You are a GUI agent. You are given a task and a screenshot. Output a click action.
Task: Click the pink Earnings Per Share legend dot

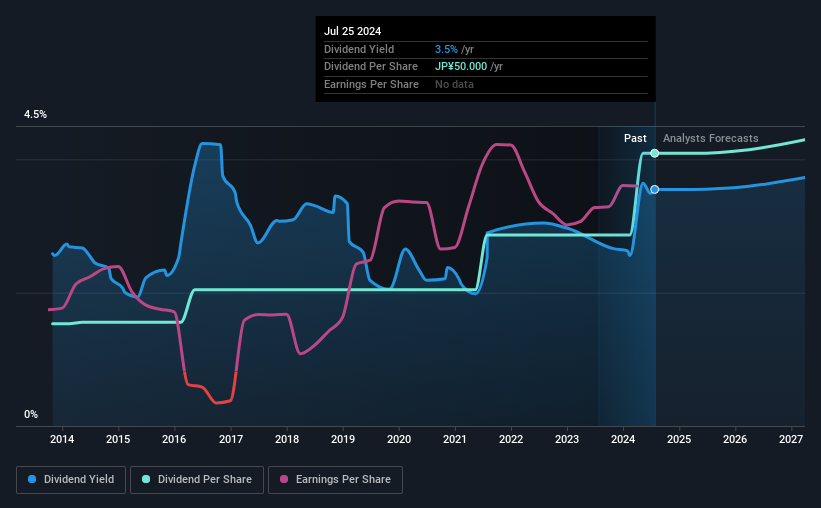284,479
